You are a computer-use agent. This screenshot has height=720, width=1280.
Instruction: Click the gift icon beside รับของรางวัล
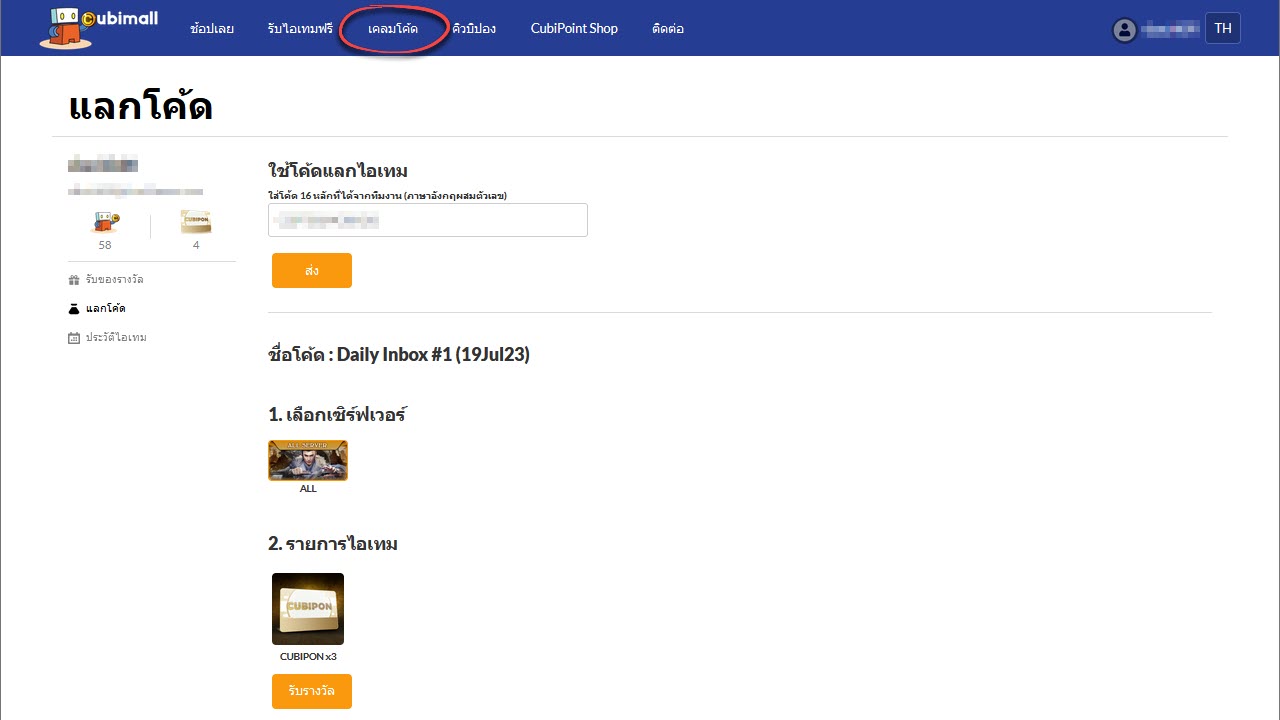(x=74, y=279)
